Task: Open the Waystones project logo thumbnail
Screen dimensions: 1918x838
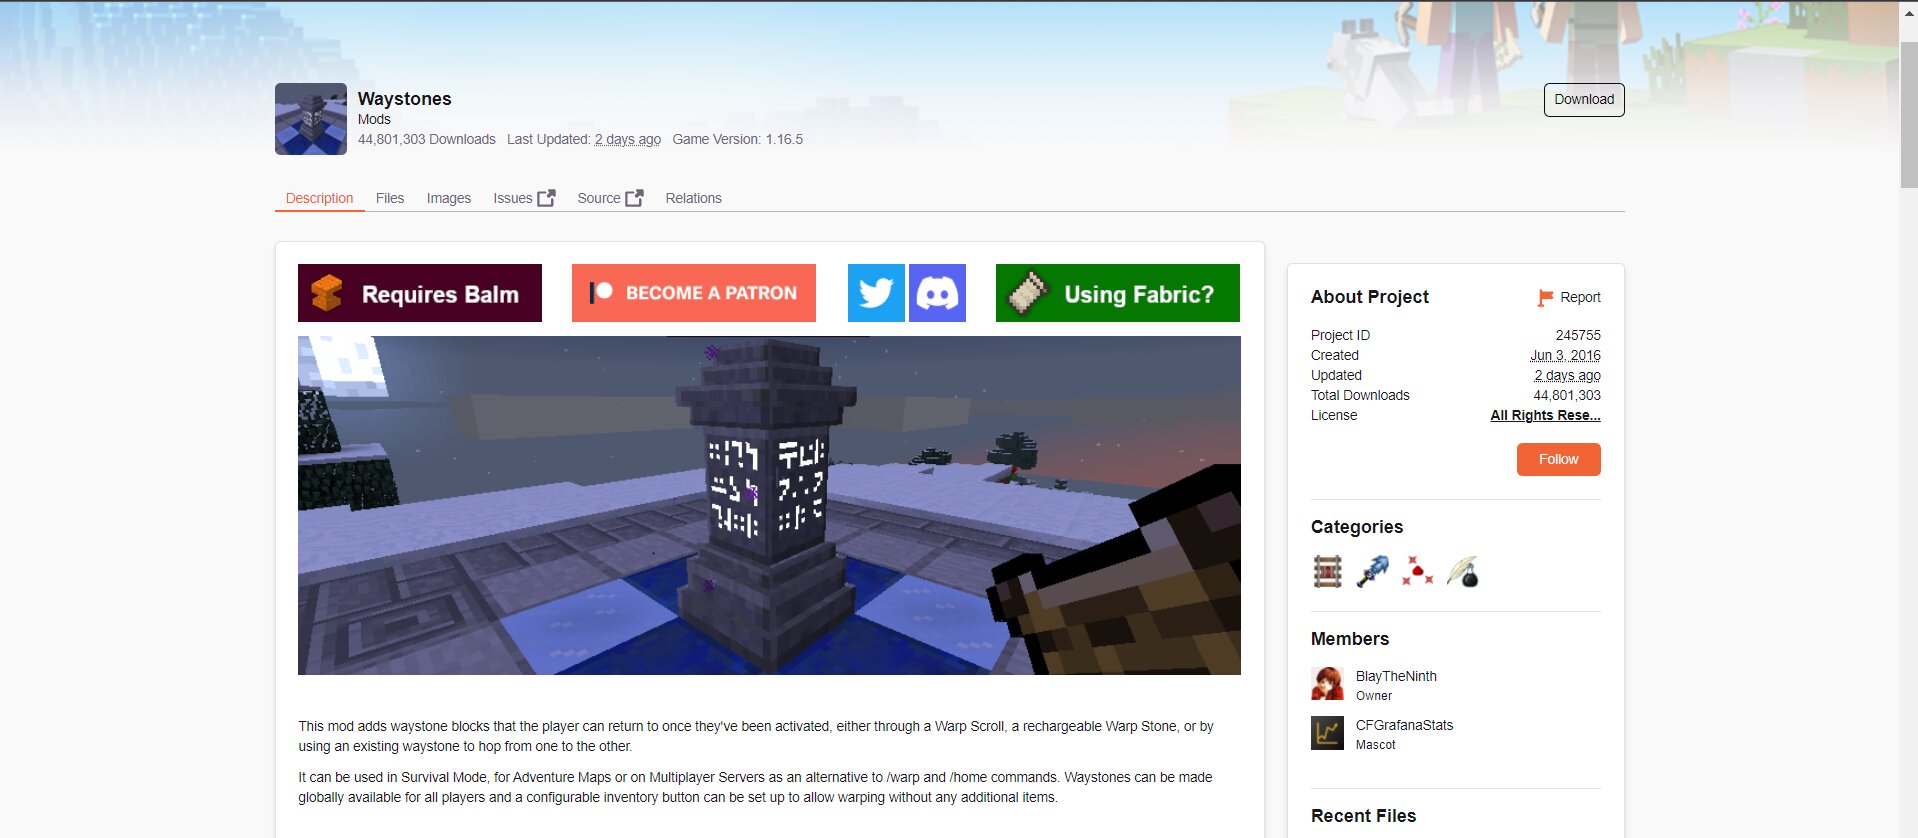Action: (x=311, y=119)
